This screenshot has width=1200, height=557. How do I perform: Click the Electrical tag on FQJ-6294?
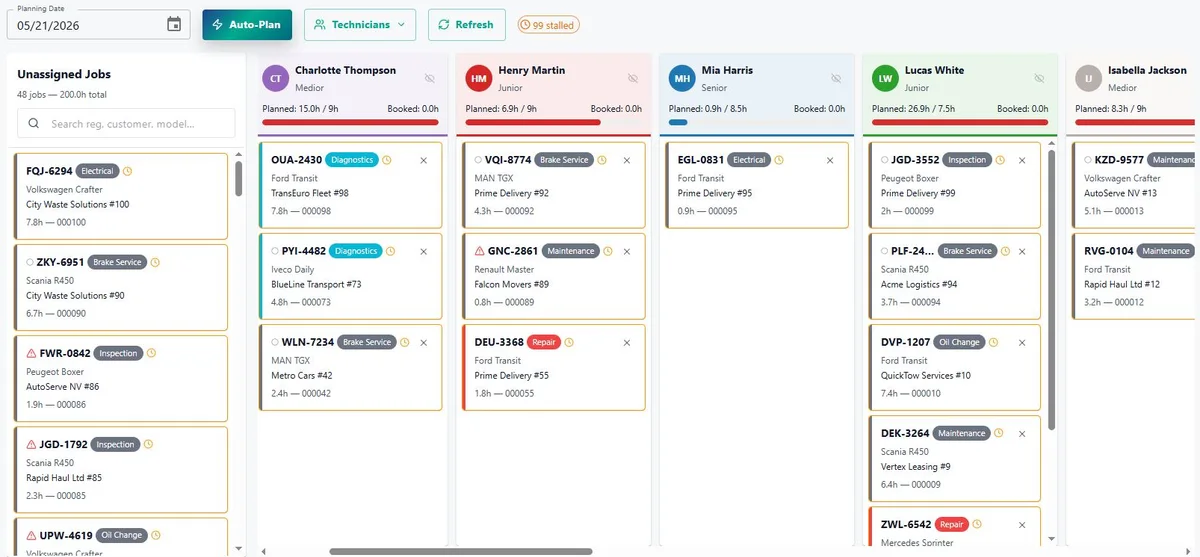(97, 171)
